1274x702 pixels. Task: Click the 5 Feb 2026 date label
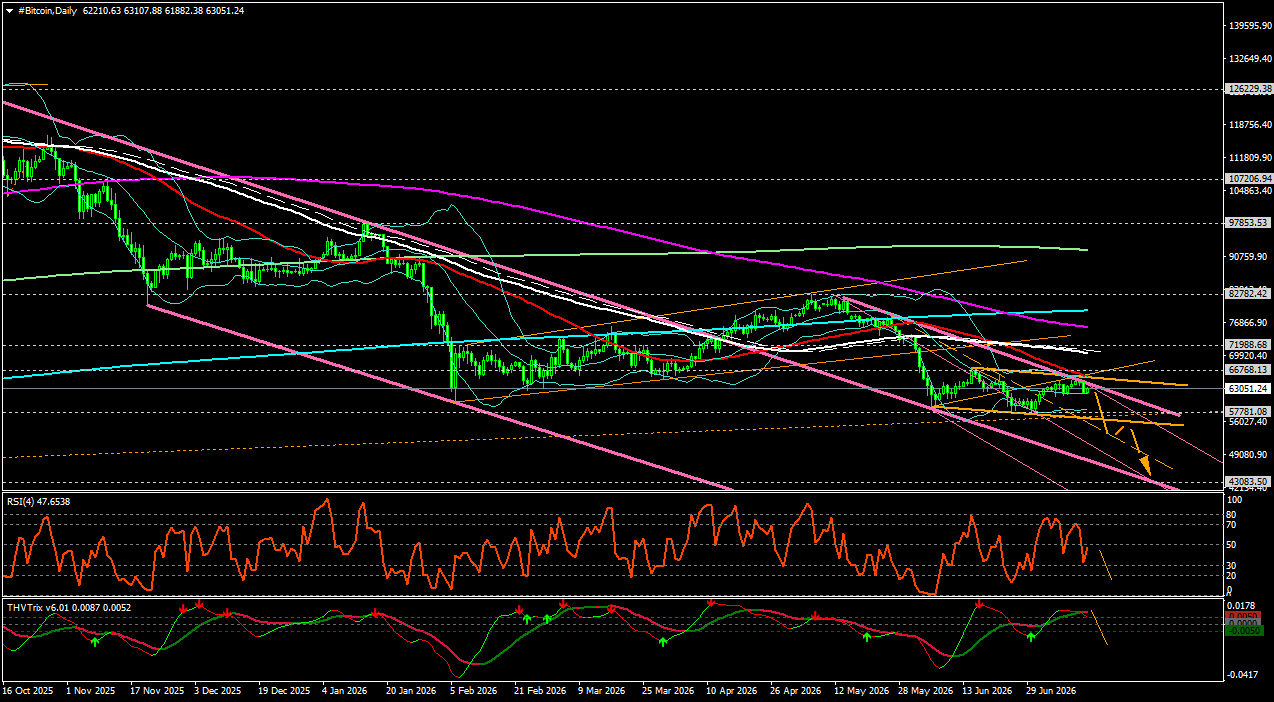(475, 691)
